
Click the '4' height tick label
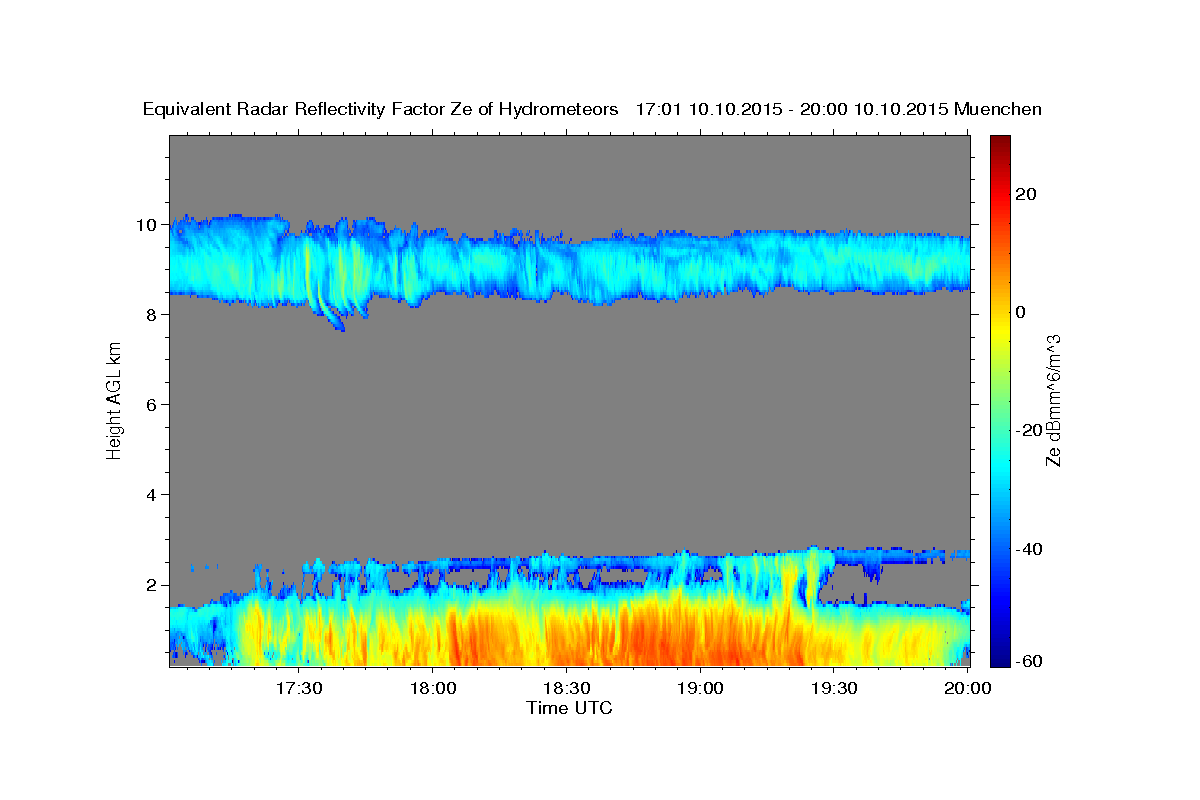(x=153, y=495)
